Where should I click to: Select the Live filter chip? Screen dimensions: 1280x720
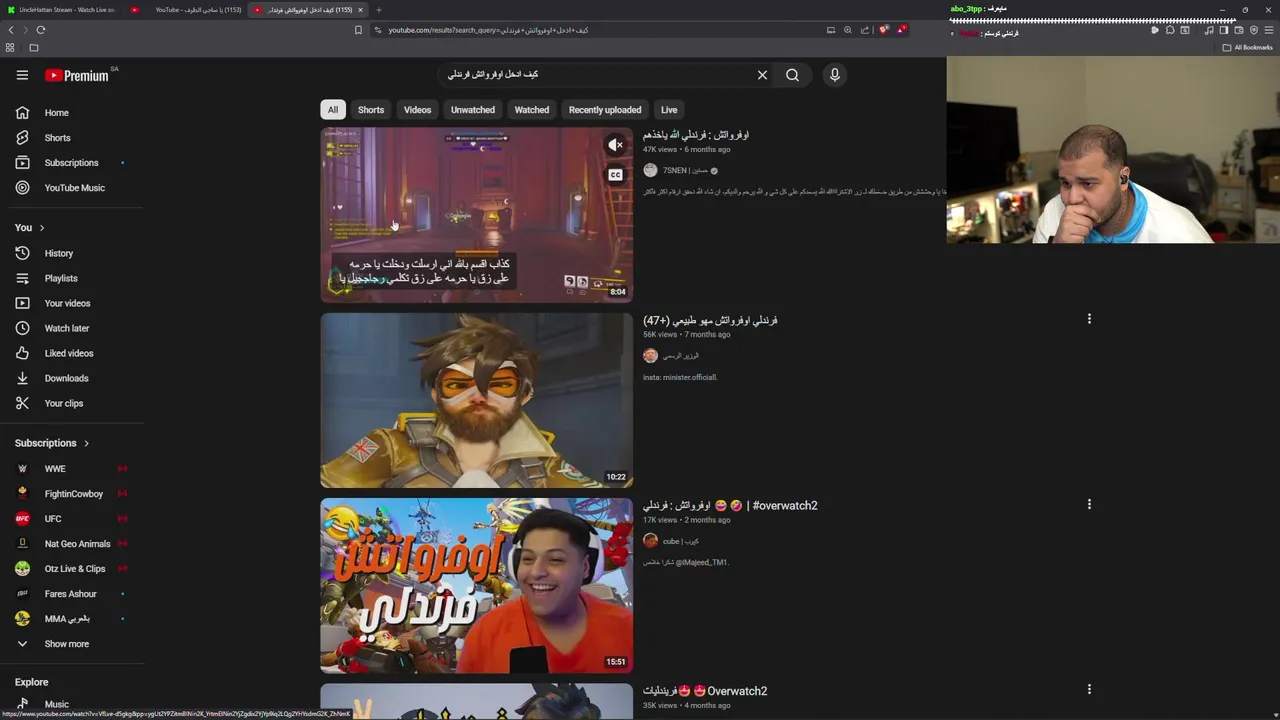coord(669,110)
